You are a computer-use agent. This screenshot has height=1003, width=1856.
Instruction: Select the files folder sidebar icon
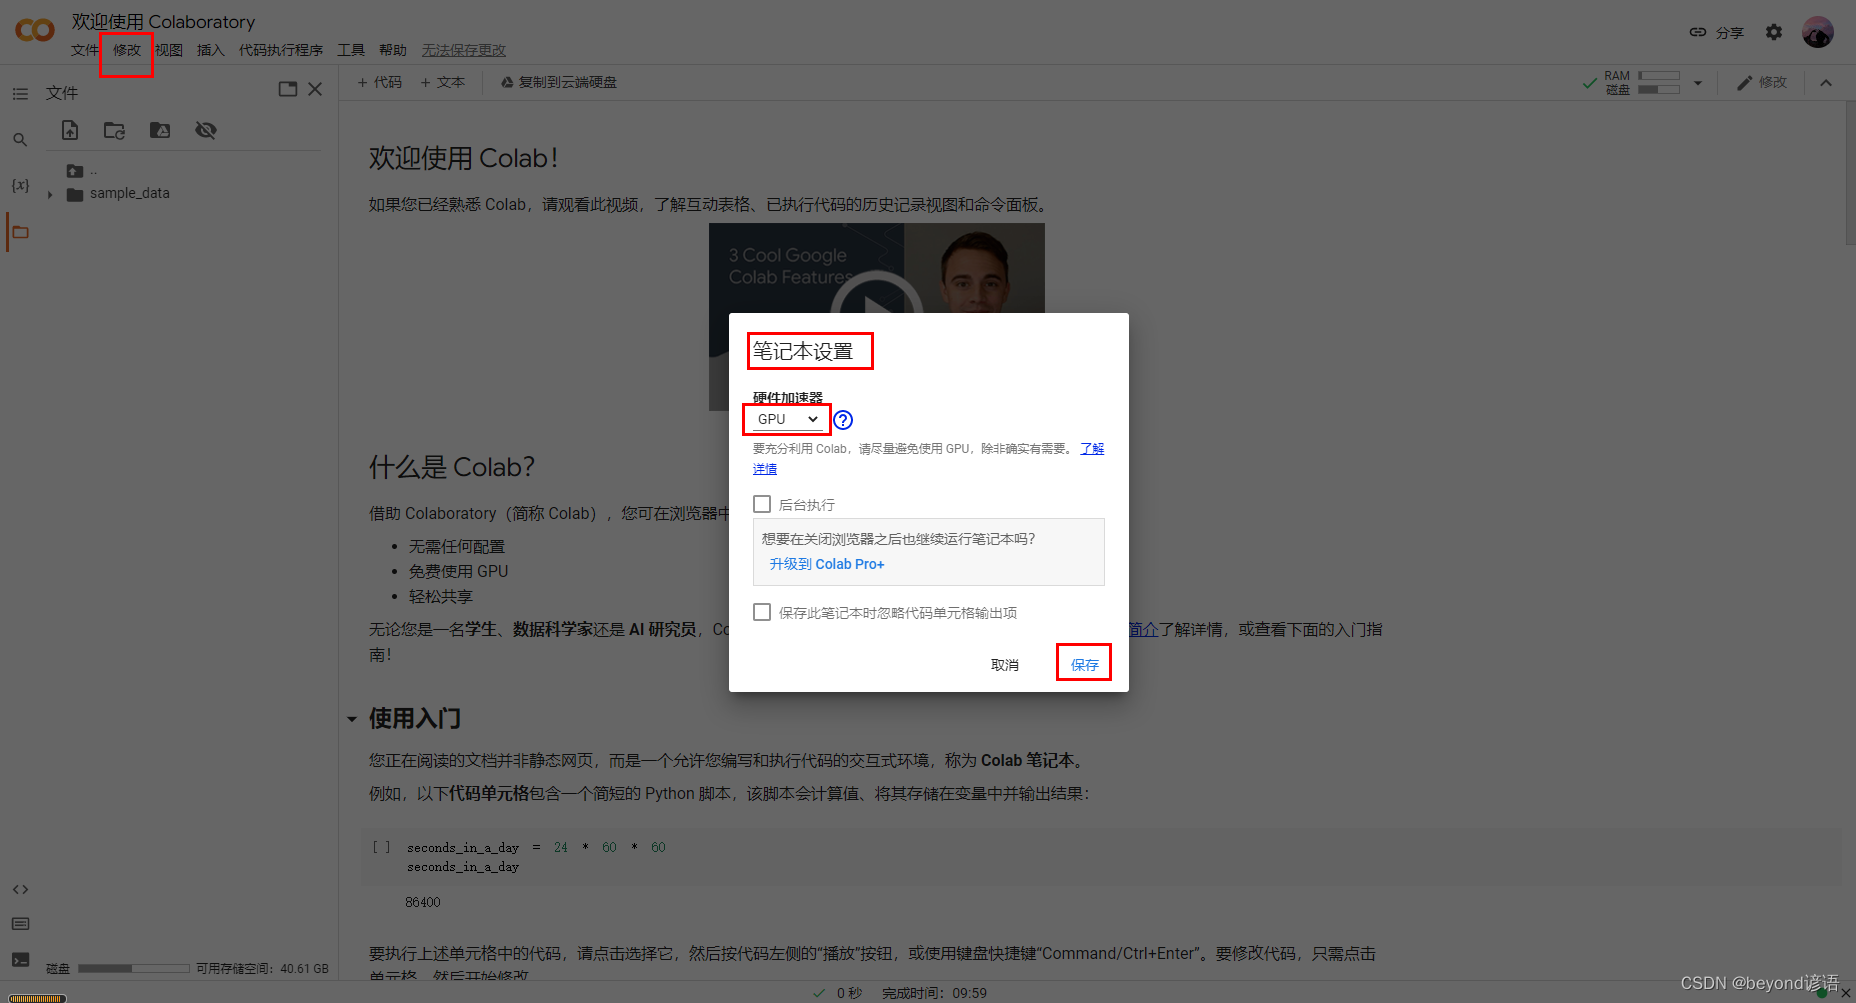point(20,232)
